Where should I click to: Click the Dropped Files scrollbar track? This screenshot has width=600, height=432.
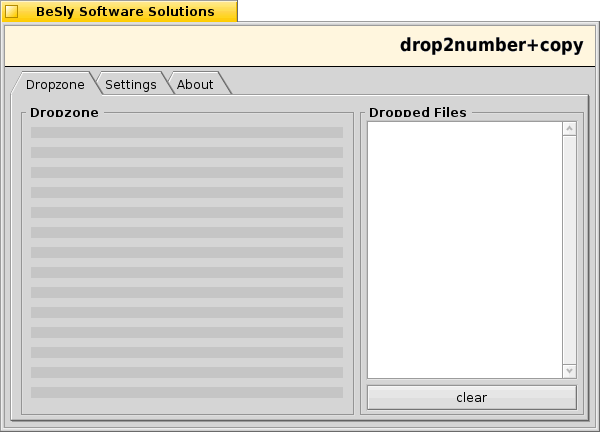tap(569, 250)
